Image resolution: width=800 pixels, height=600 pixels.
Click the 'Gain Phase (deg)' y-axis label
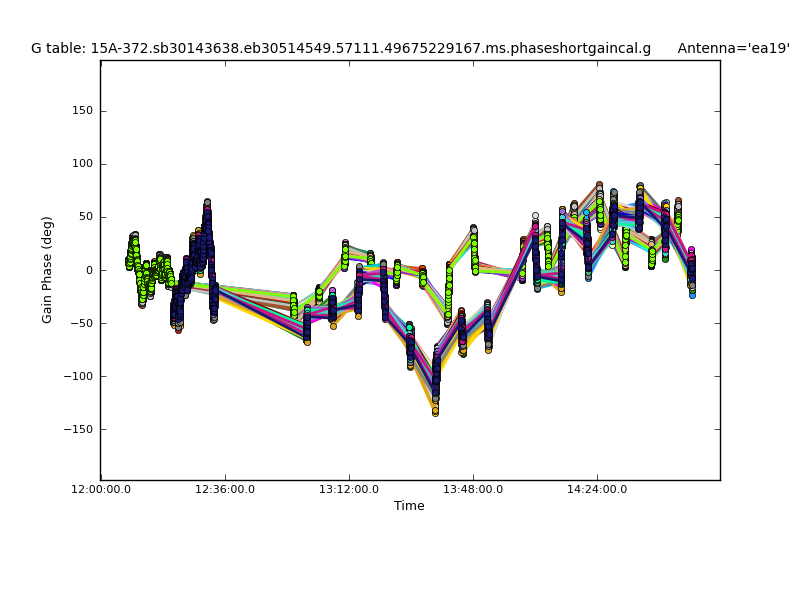[x=47, y=270]
